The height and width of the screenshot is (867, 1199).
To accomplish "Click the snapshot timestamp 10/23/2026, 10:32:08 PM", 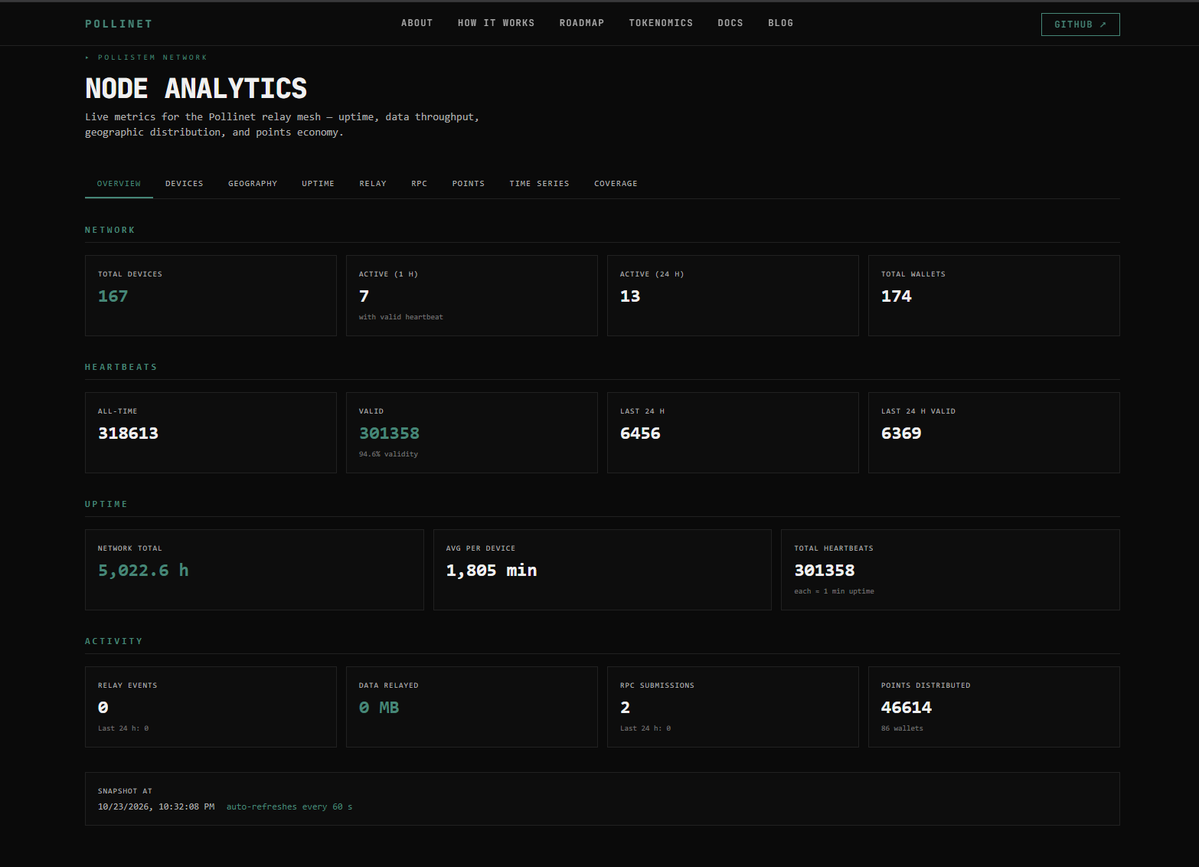I will pyautogui.click(x=156, y=807).
